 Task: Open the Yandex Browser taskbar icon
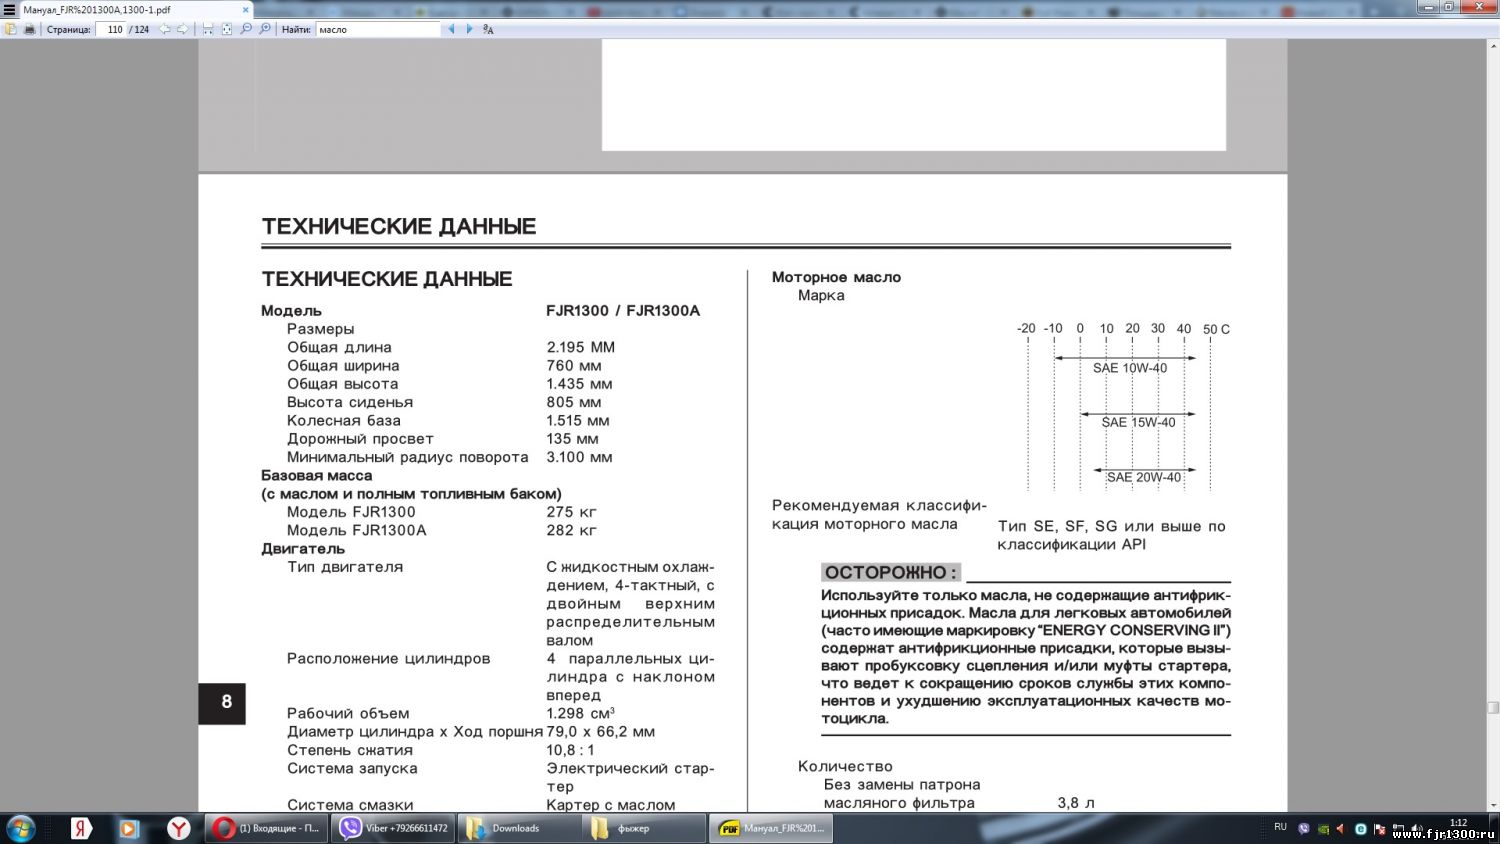click(178, 828)
